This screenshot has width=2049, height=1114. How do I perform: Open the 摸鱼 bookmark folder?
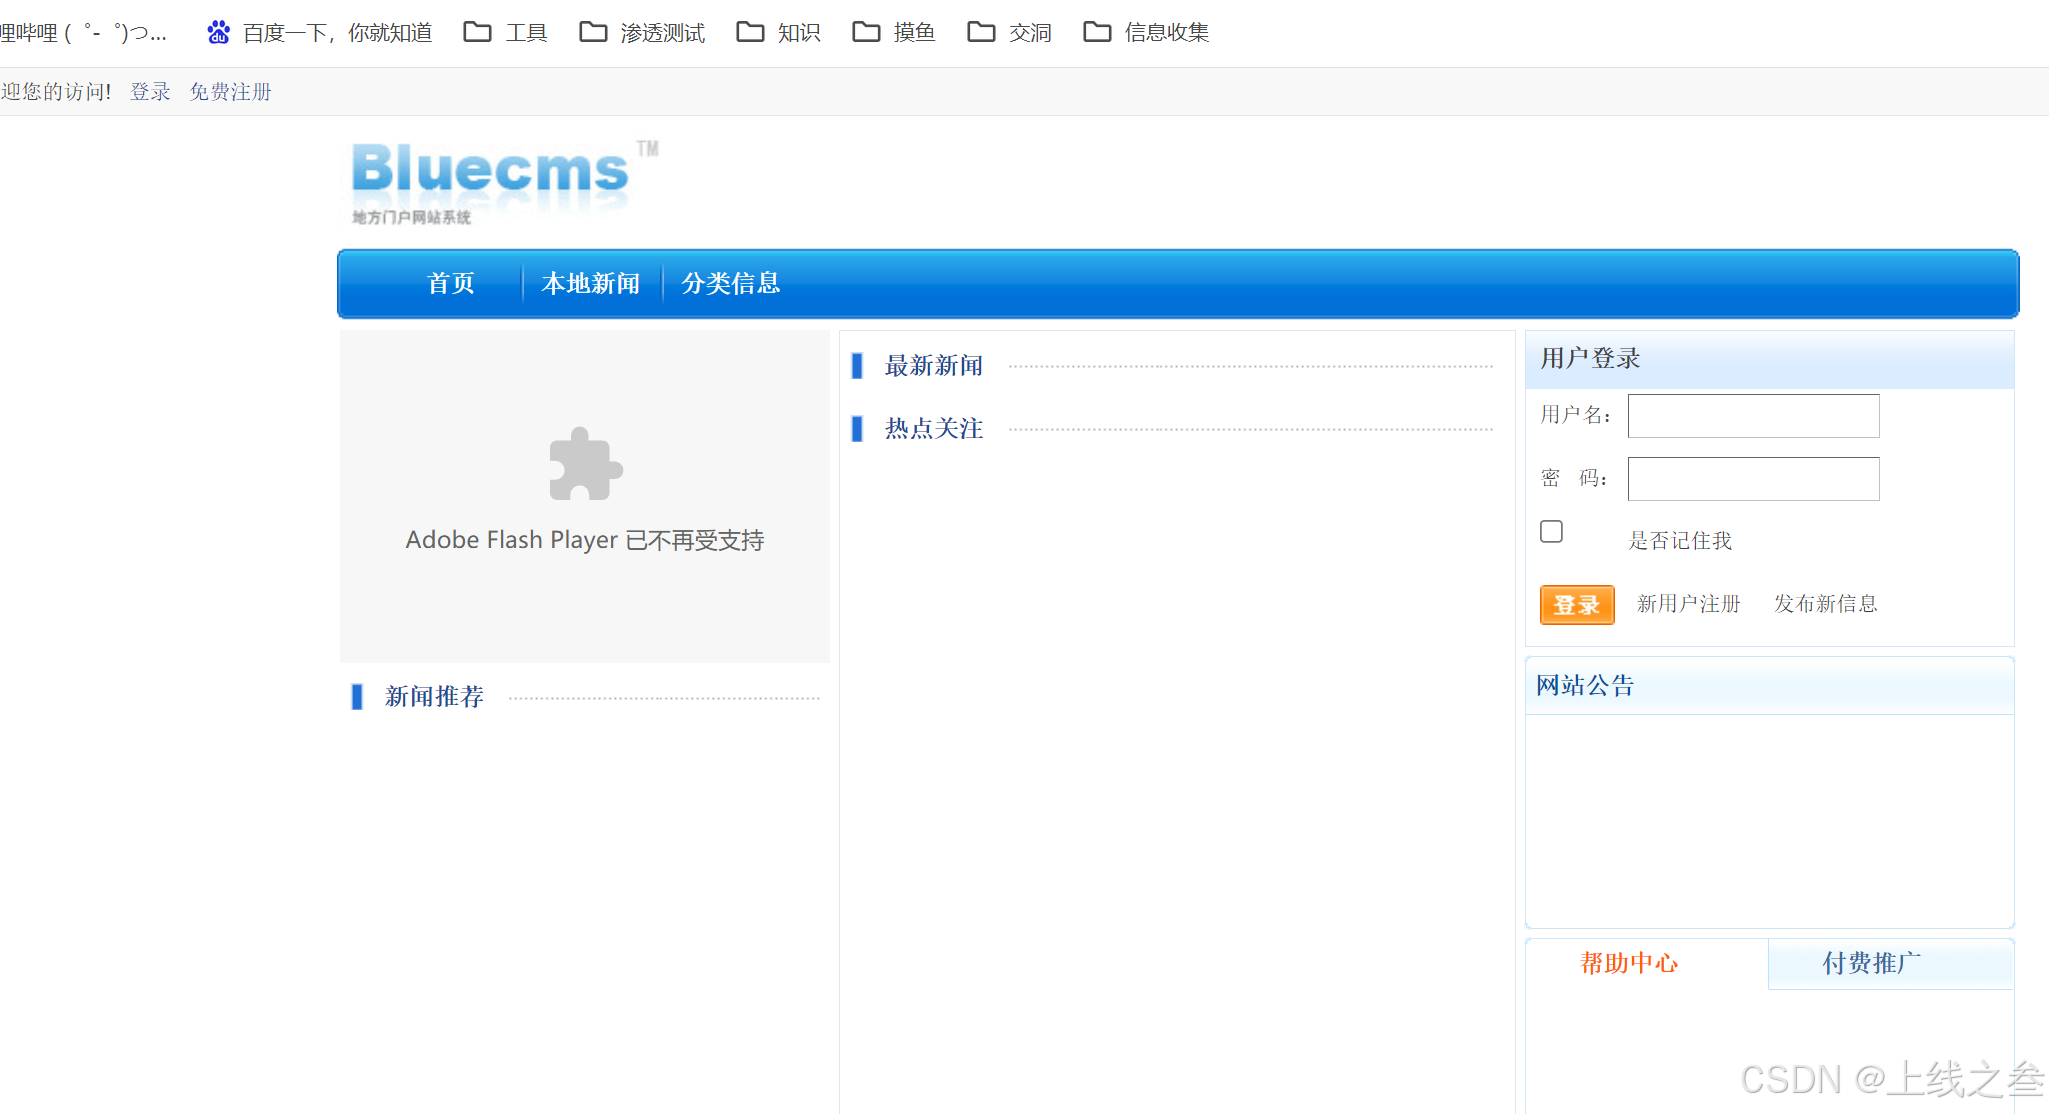coord(894,33)
